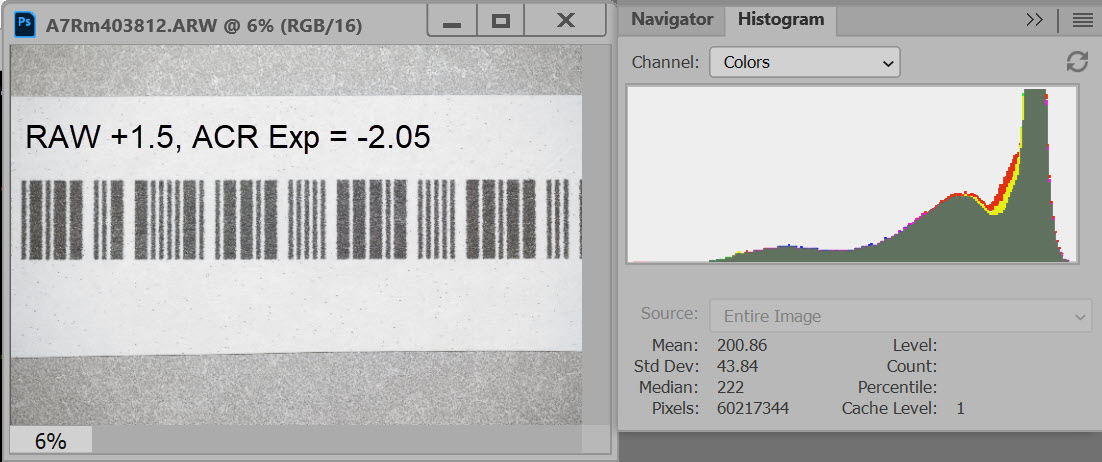Collapse panels using the double-arrow icon
This screenshot has height=462, width=1102.
[x=1035, y=20]
